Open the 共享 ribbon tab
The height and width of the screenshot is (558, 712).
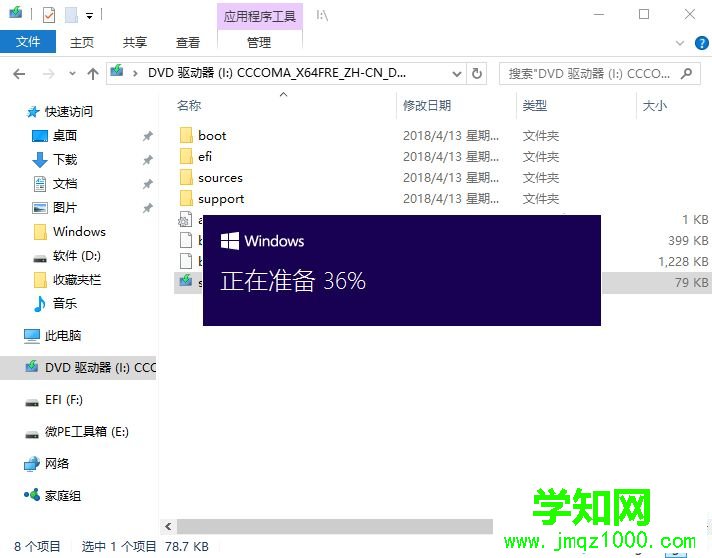[135, 42]
